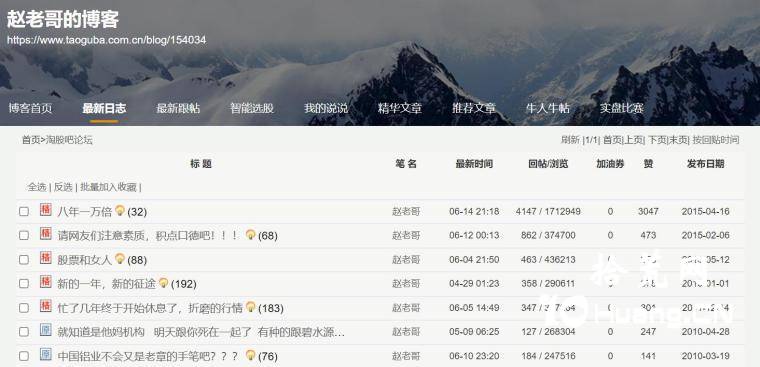Open the 智能选股 tab
Screen dimensions: 760x367
coord(252,108)
